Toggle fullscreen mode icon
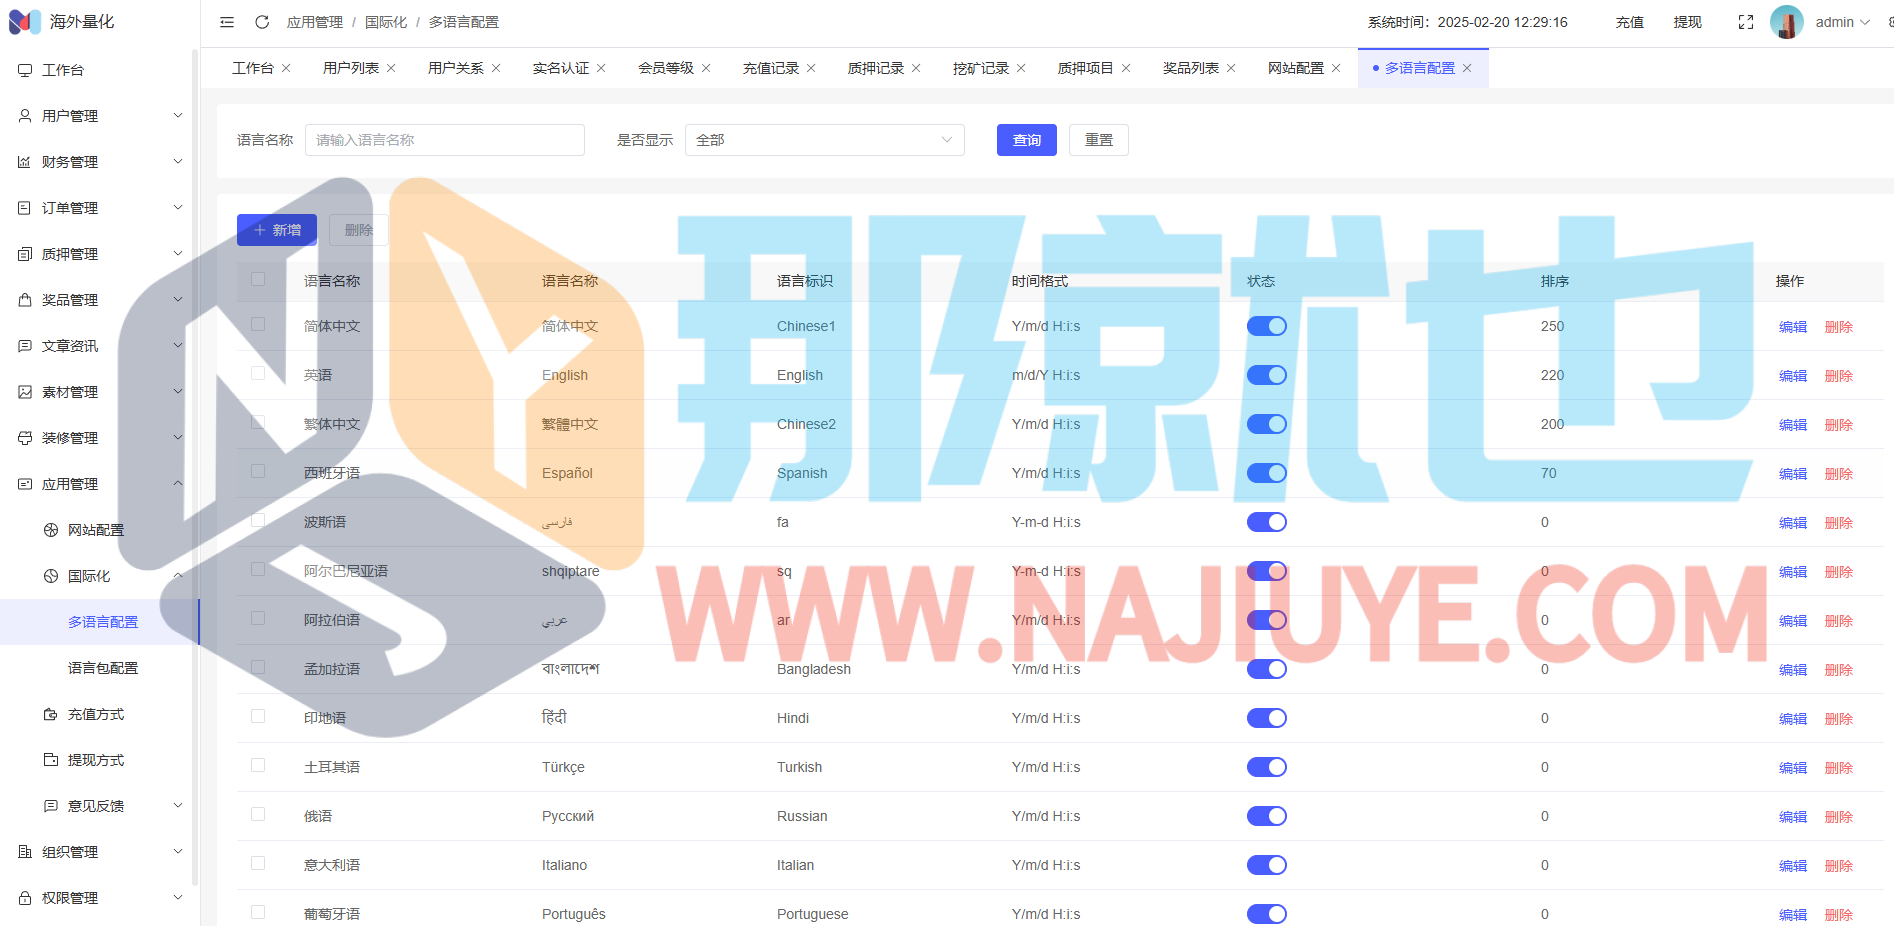1894x926 pixels. pyautogui.click(x=1746, y=22)
